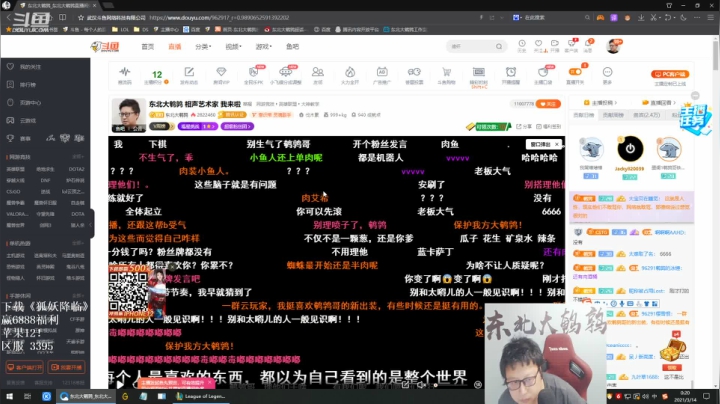Open the heart follow icon in header

coord(538,45)
